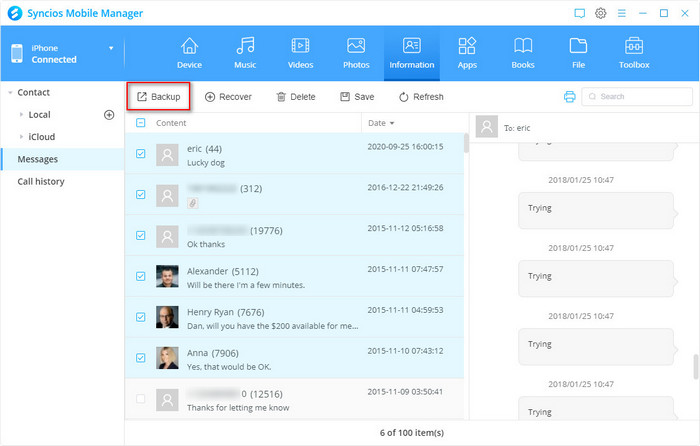Uncheck the (19776) conversation checkbox

pyautogui.click(x=141, y=235)
